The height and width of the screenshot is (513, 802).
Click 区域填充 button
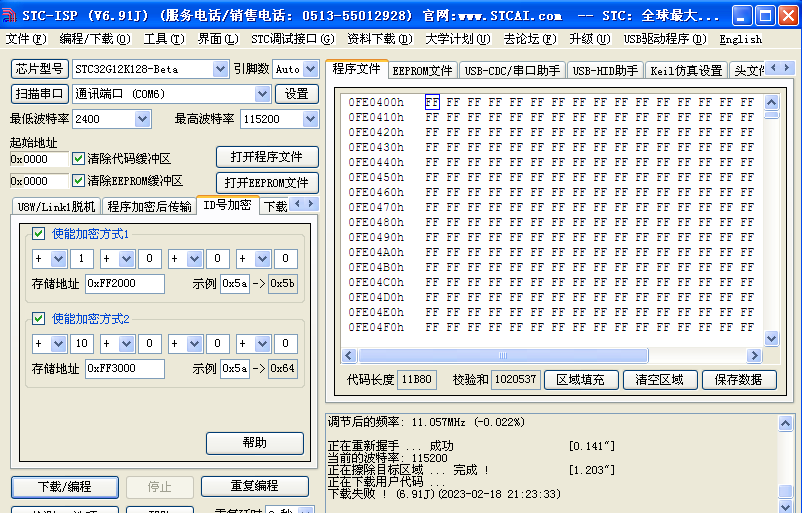pyautogui.click(x=581, y=380)
